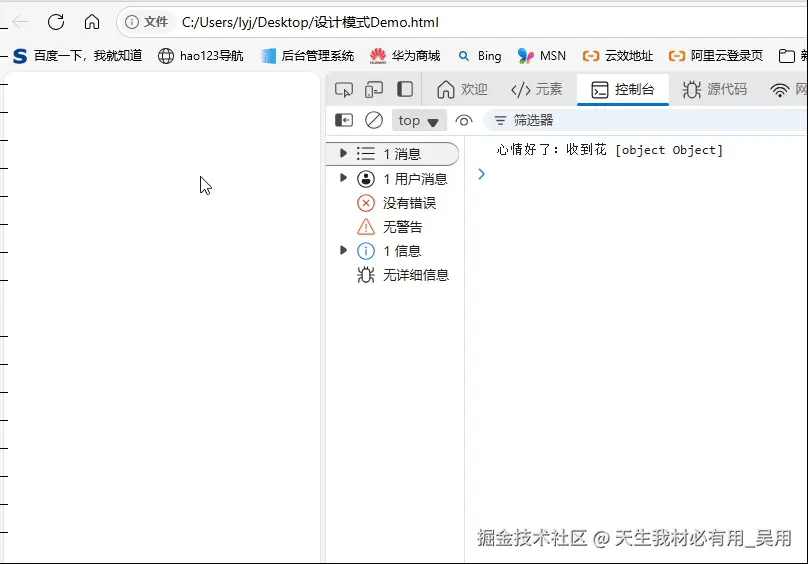Open the 华为商城 bookmark
808x564 pixels.
click(405, 56)
